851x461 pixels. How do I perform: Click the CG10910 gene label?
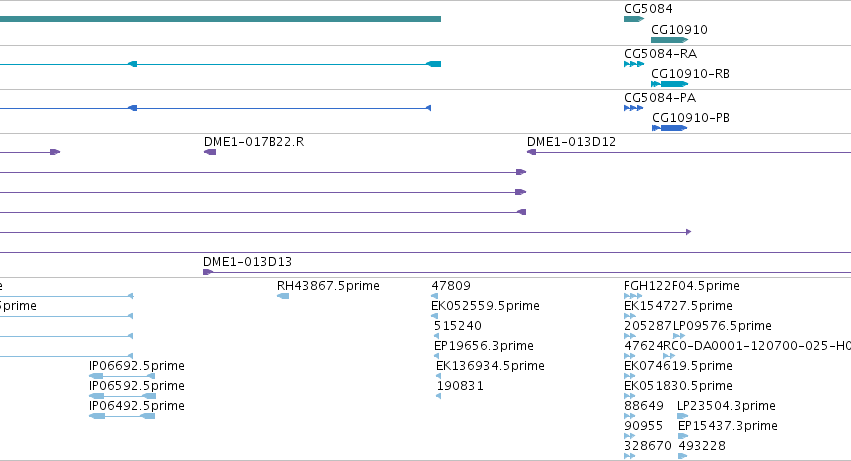[679, 29]
